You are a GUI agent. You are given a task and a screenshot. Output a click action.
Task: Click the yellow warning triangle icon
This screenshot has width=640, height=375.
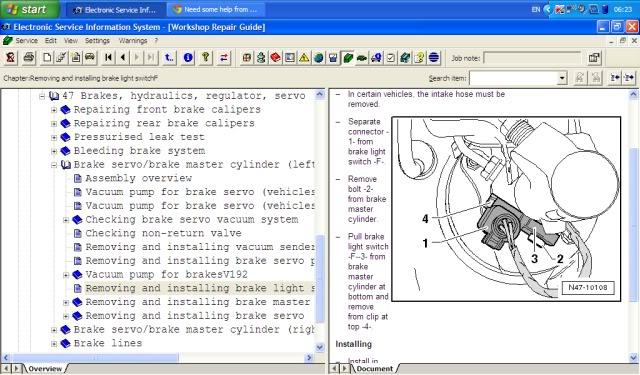pos(304,58)
